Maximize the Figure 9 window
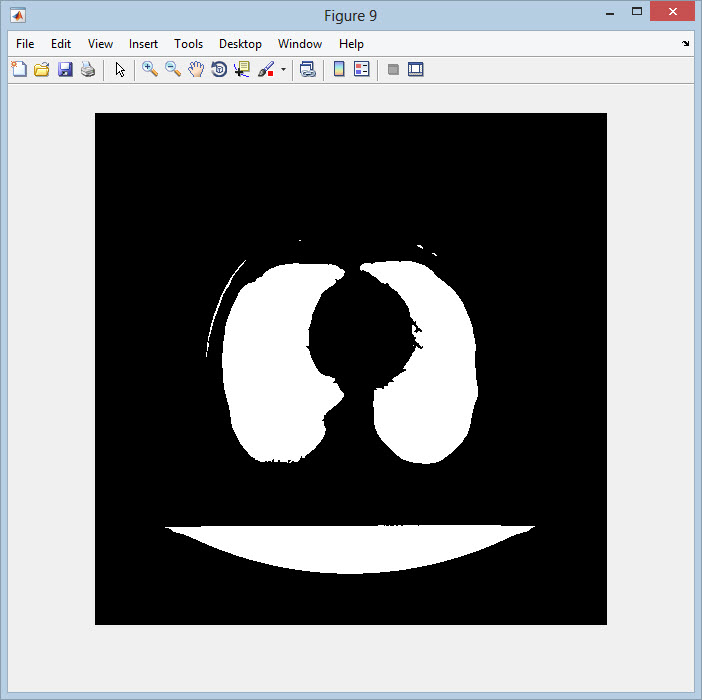Image resolution: width=702 pixels, height=700 pixels. 637,12
